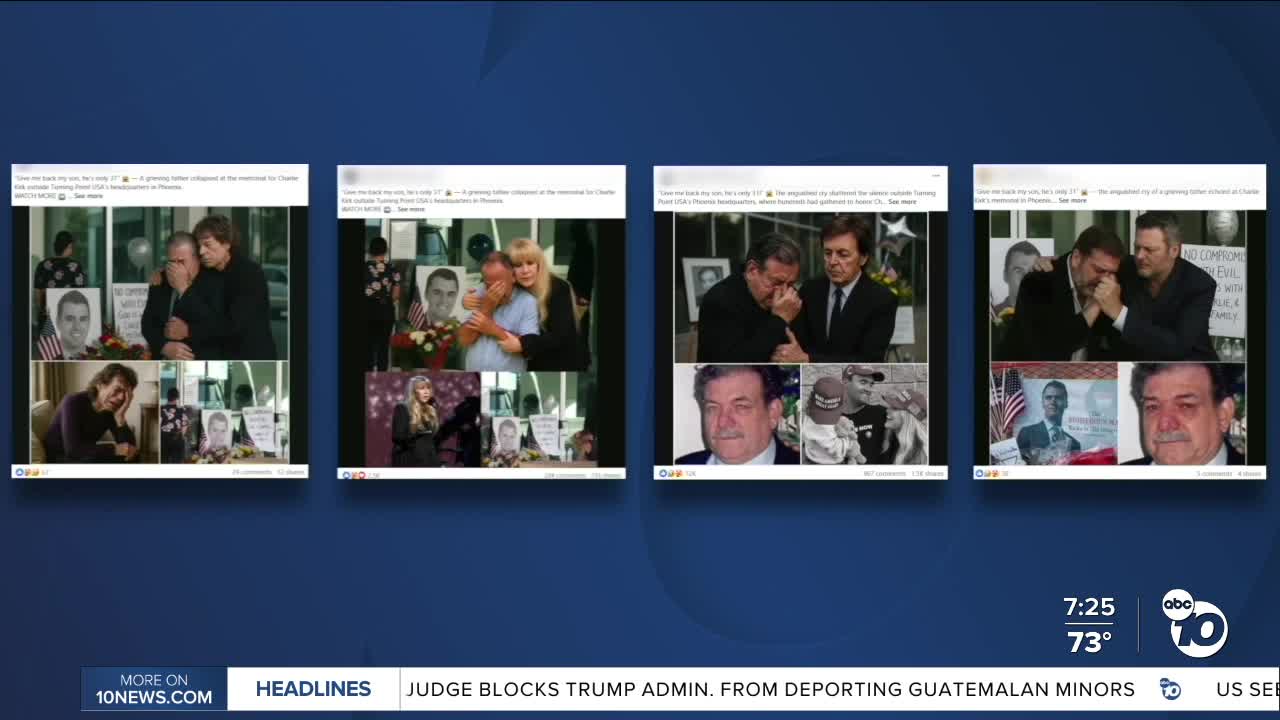Click the MORE ON 10NEWS.COM banner

point(154,689)
